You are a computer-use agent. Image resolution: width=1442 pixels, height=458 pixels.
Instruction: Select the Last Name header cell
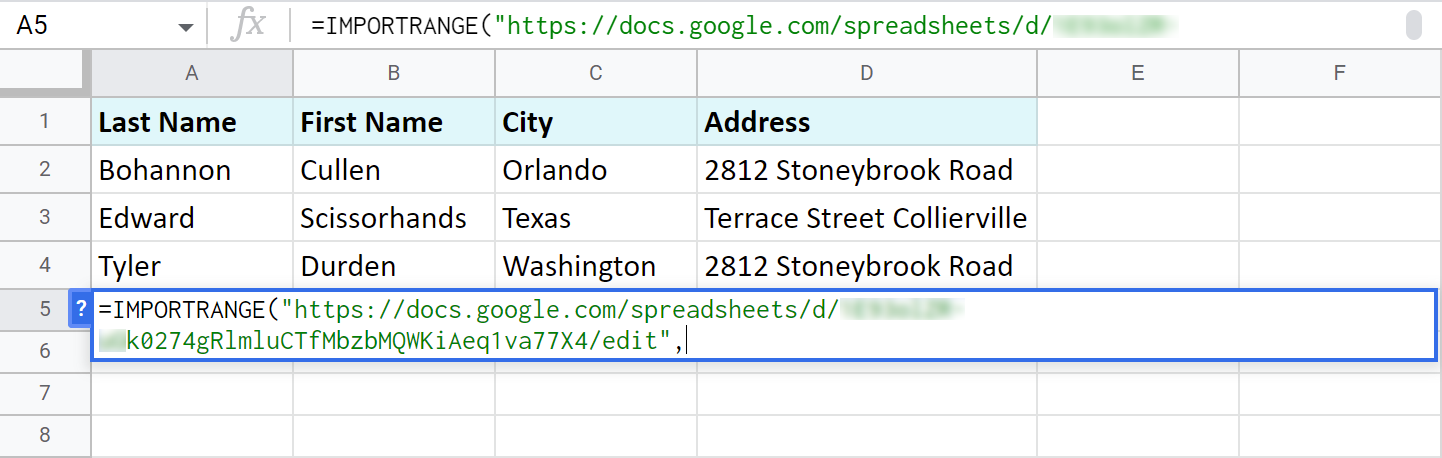[192, 122]
